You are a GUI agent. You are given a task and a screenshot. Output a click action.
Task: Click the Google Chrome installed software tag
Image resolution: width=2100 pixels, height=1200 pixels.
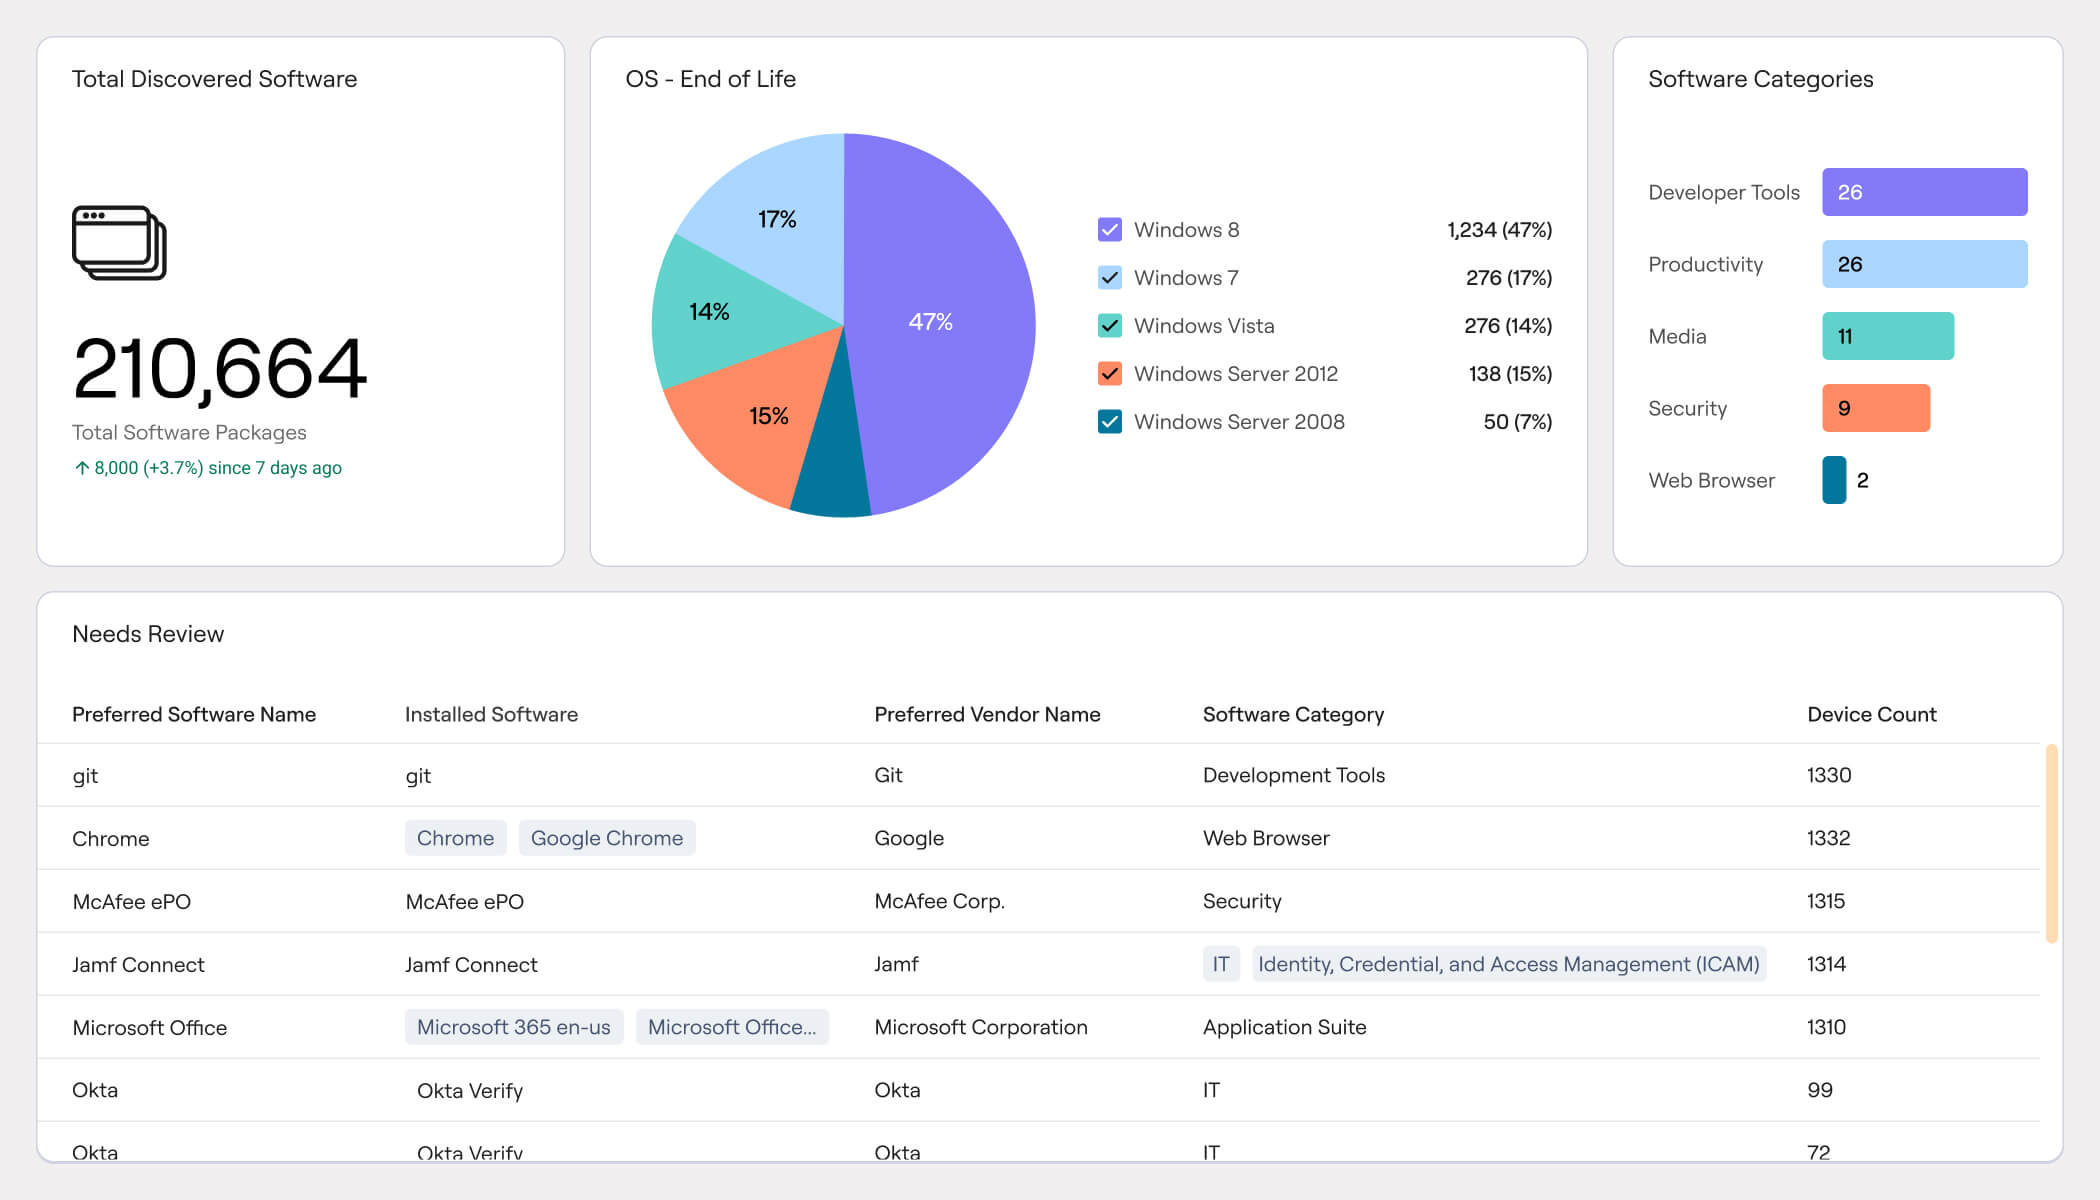[x=606, y=838]
